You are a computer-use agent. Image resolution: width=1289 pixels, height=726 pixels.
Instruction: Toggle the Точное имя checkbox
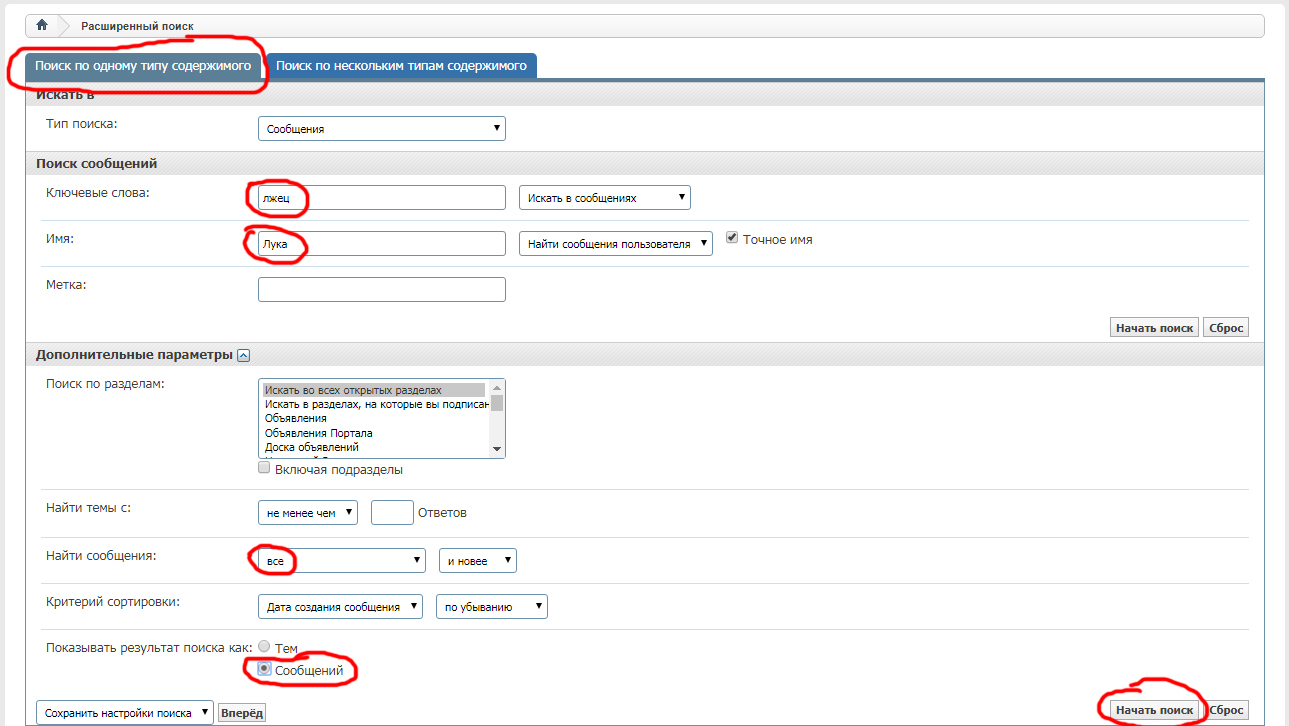tap(732, 238)
